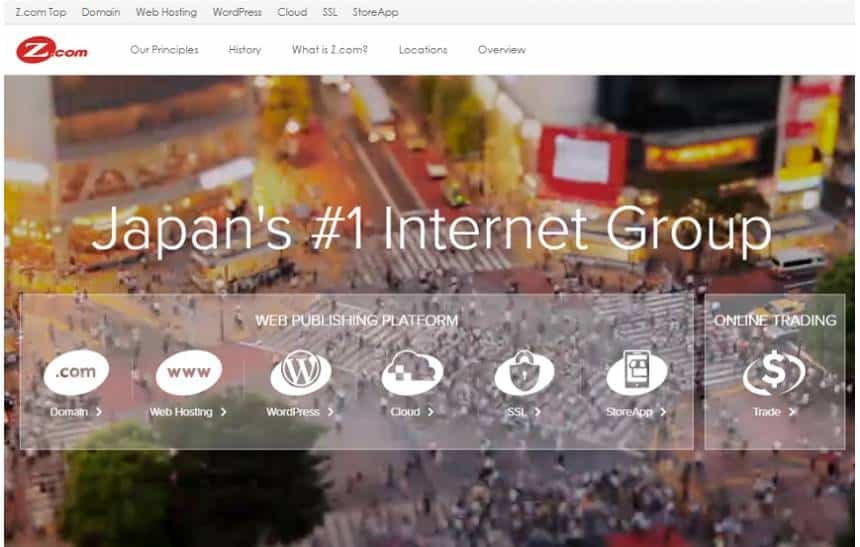Screen dimensions: 860x547
Task: Click the chevron beside Cloud label
Action: 431,411
